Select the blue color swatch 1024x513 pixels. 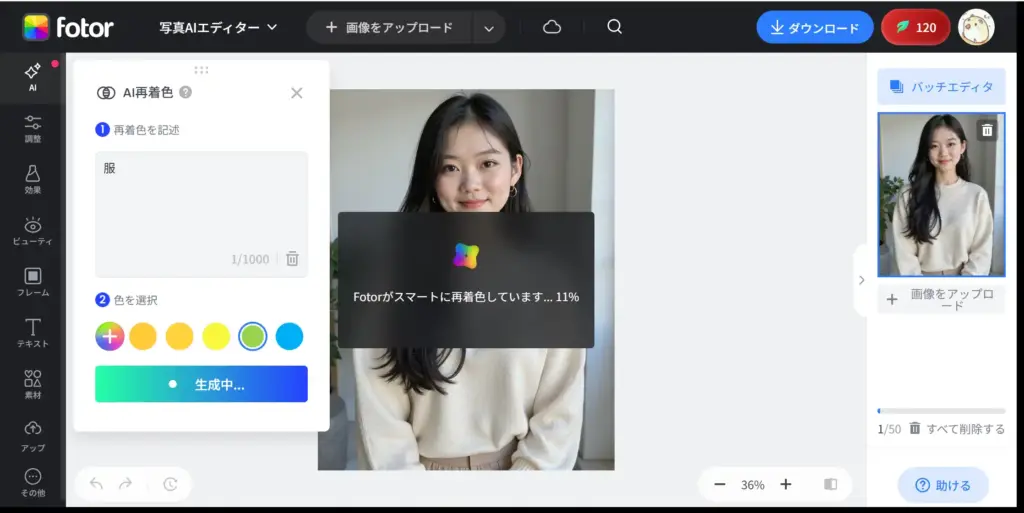click(289, 336)
